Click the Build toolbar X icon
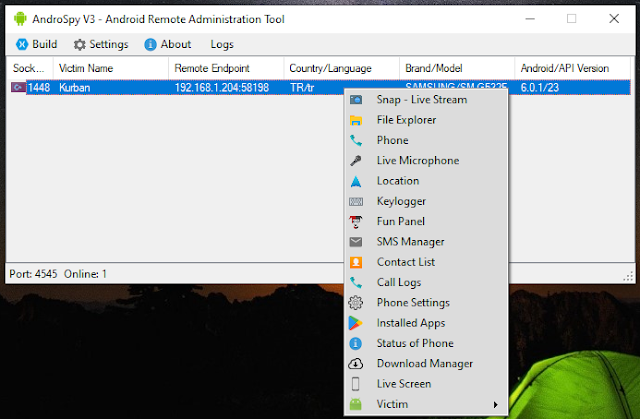Viewport: 640px width, 419px height. tap(22, 44)
